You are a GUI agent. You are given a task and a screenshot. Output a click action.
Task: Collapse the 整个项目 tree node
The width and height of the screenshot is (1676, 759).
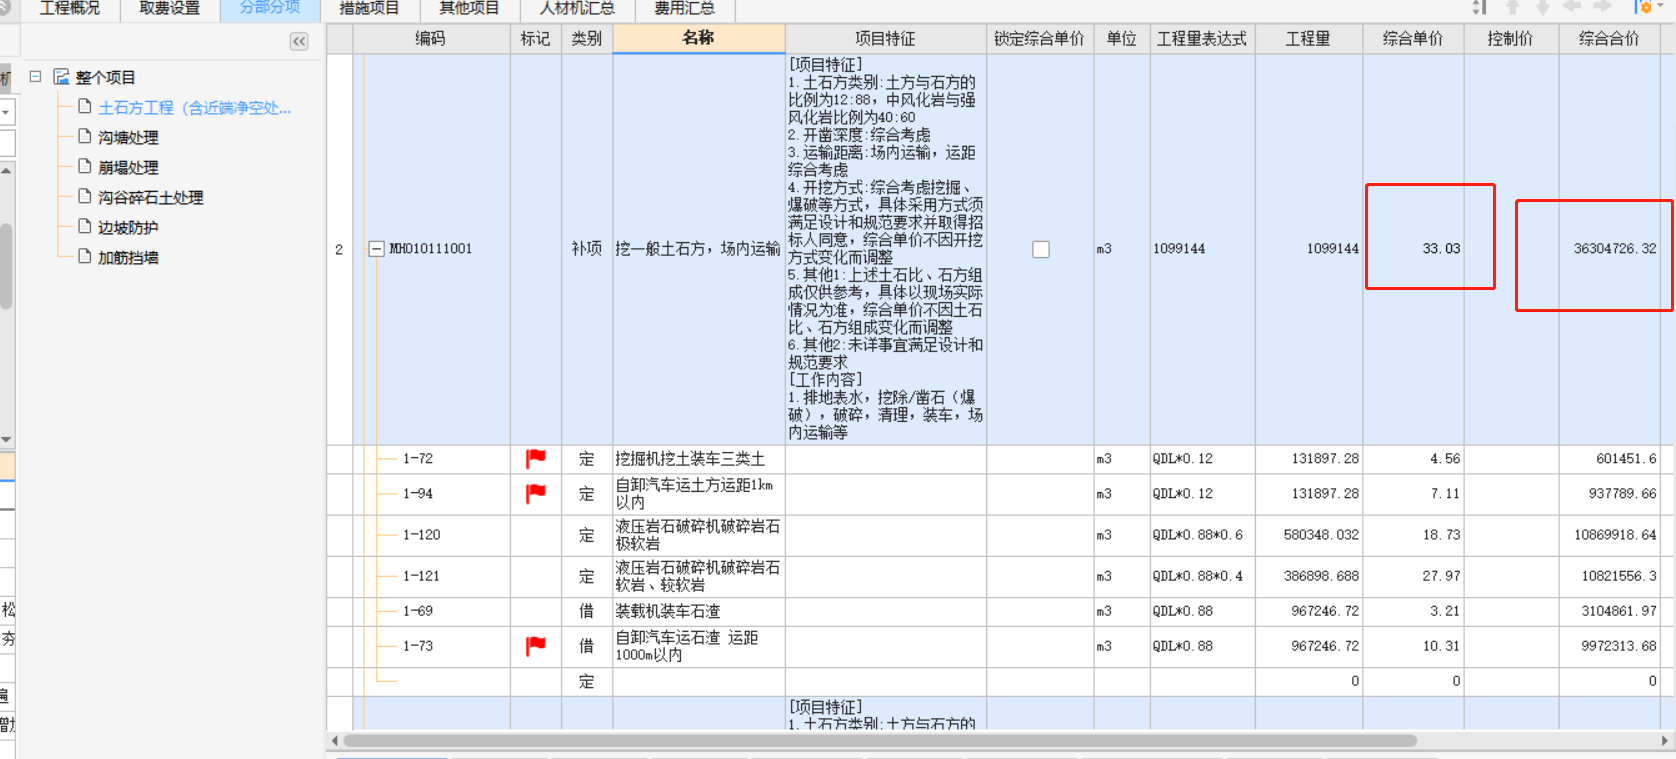[35, 76]
